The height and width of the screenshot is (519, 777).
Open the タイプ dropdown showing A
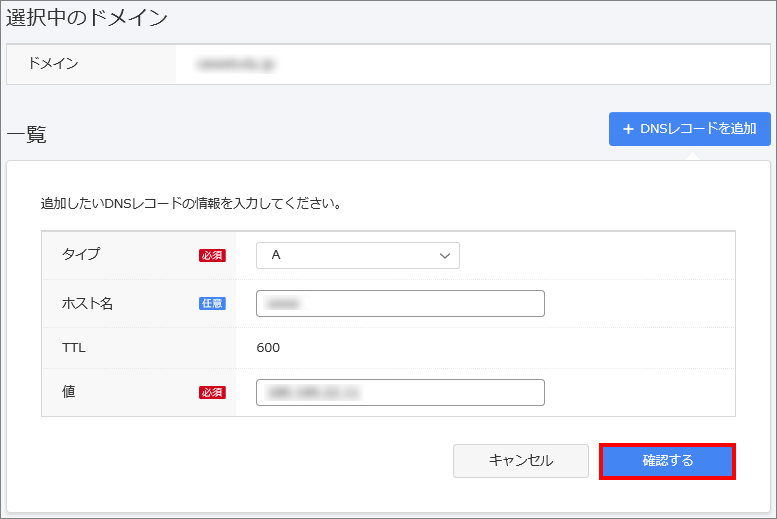(358, 255)
